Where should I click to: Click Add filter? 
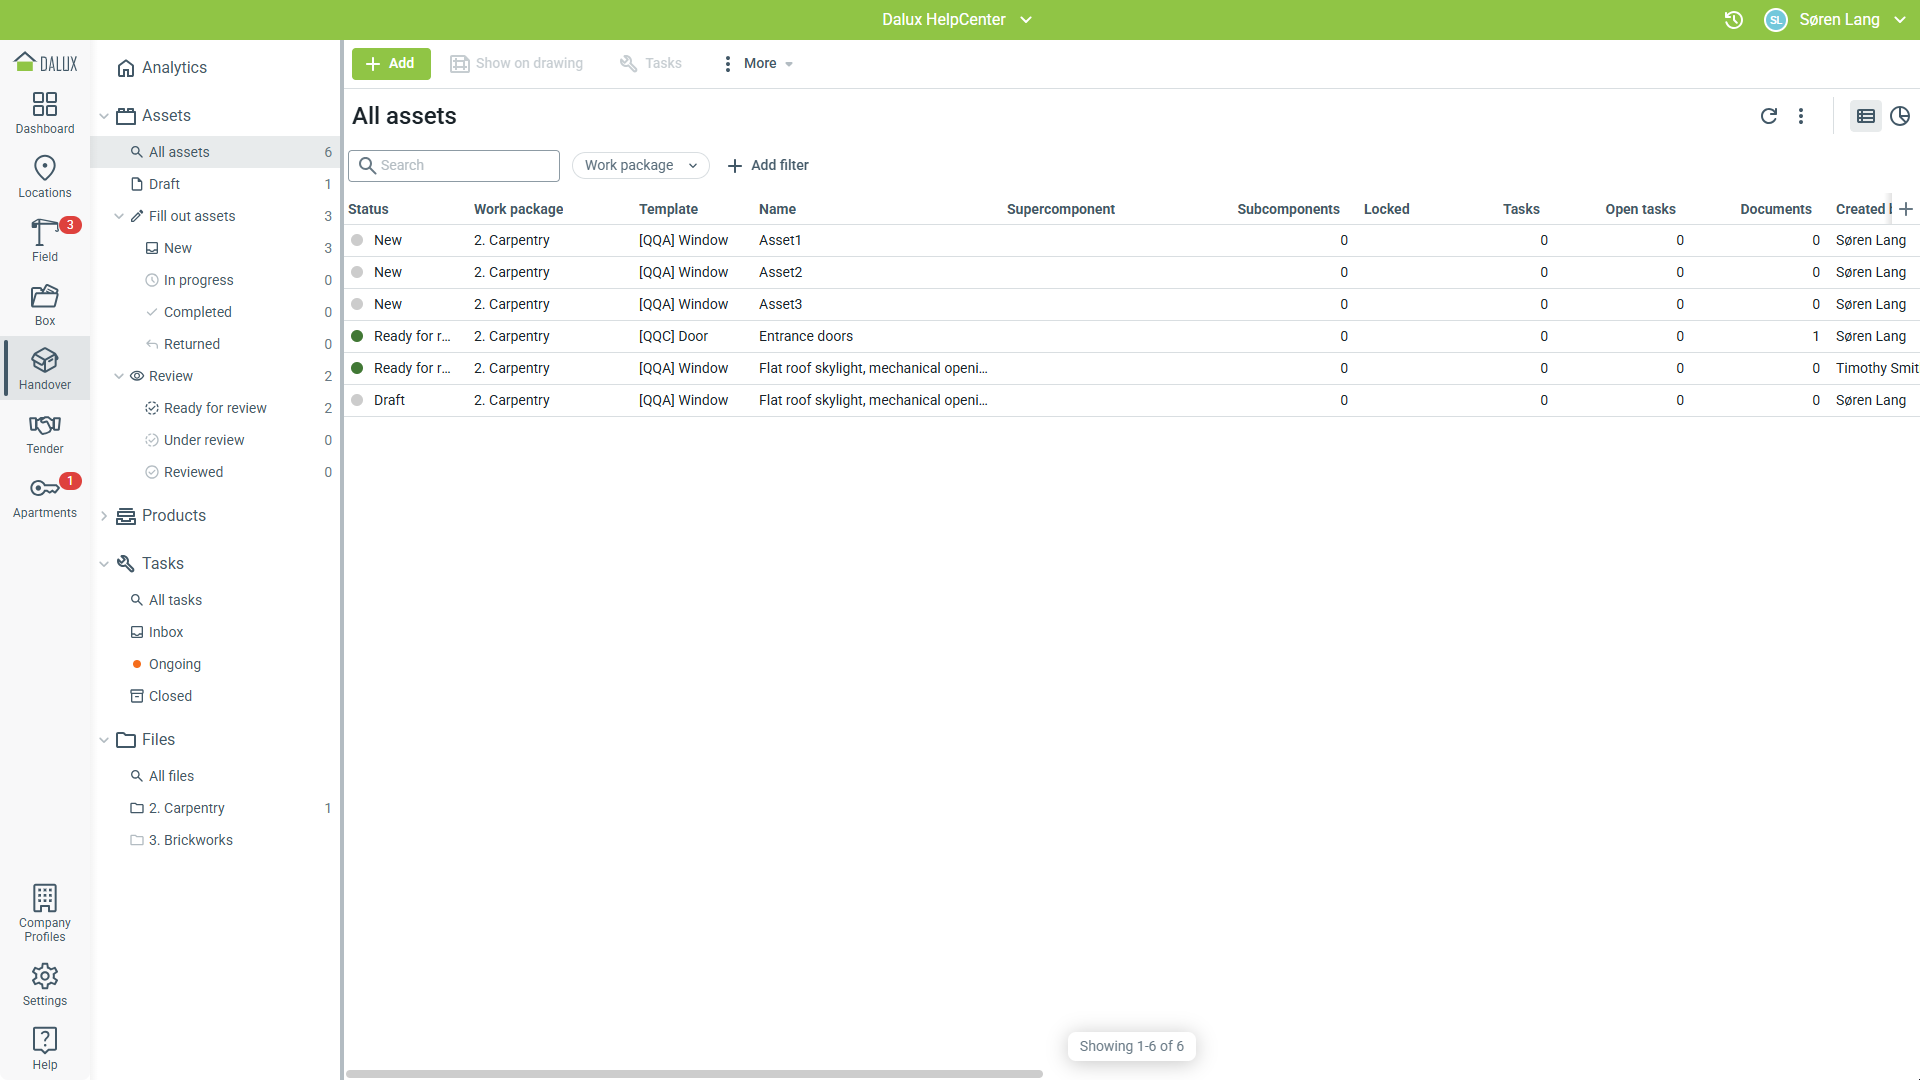(768, 165)
